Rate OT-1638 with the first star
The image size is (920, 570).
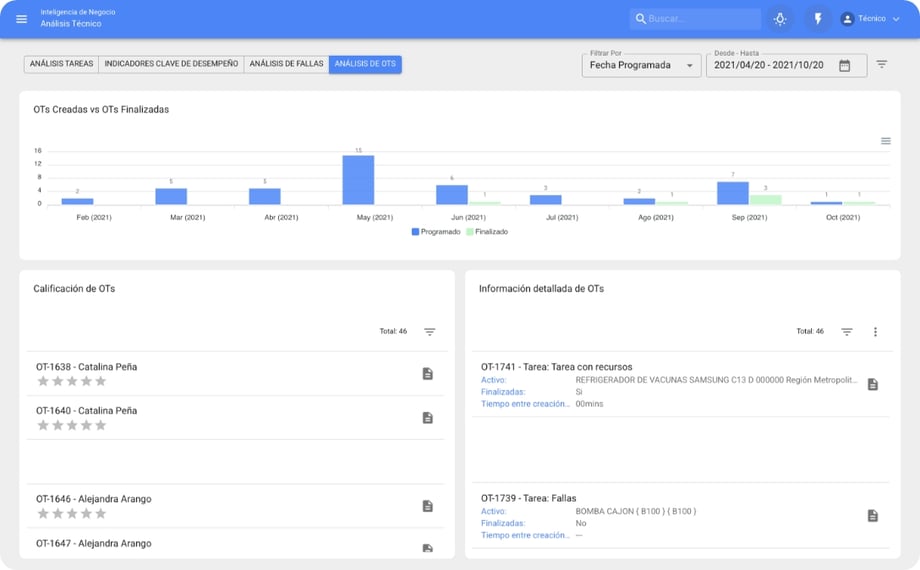pos(43,381)
